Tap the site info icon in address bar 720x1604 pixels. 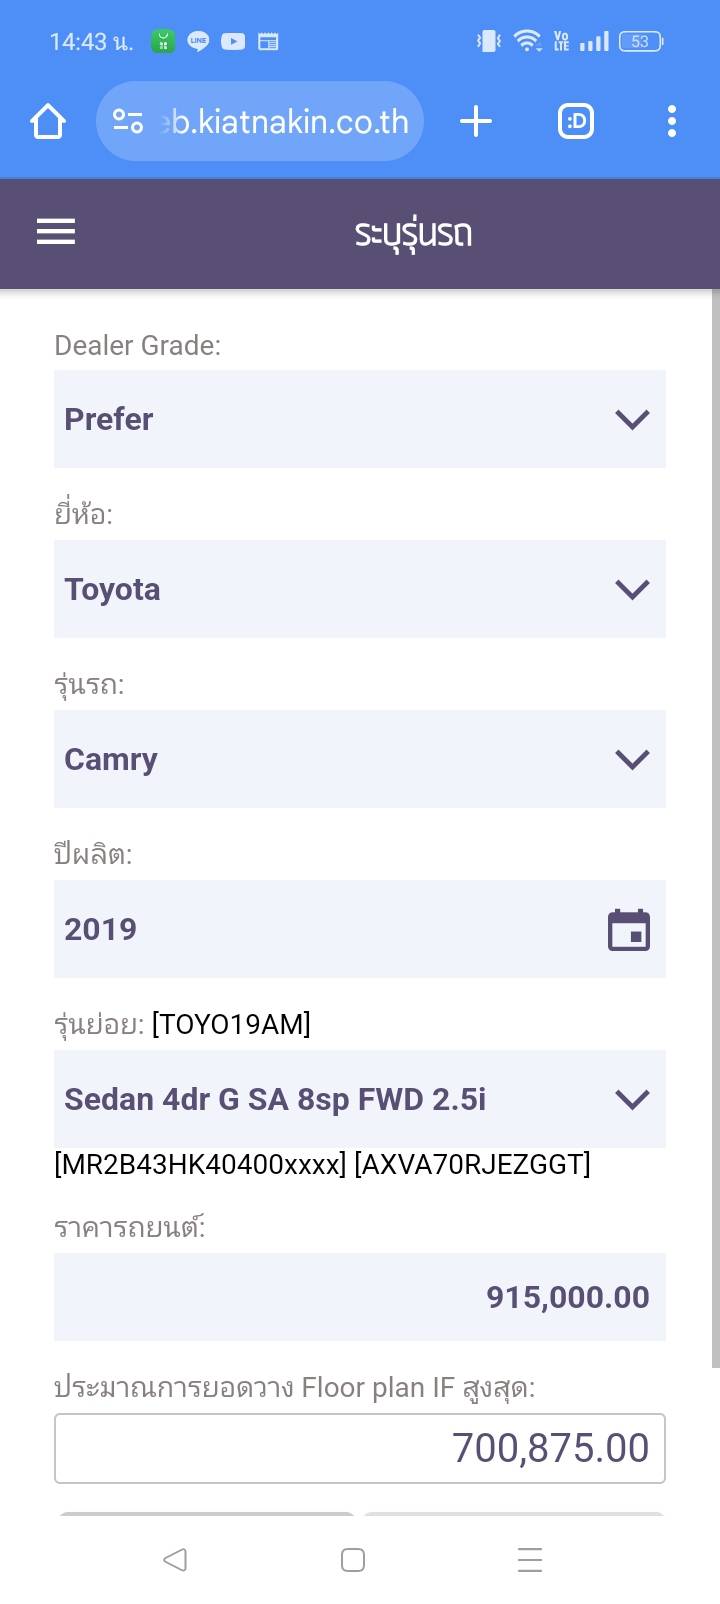point(128,122)
